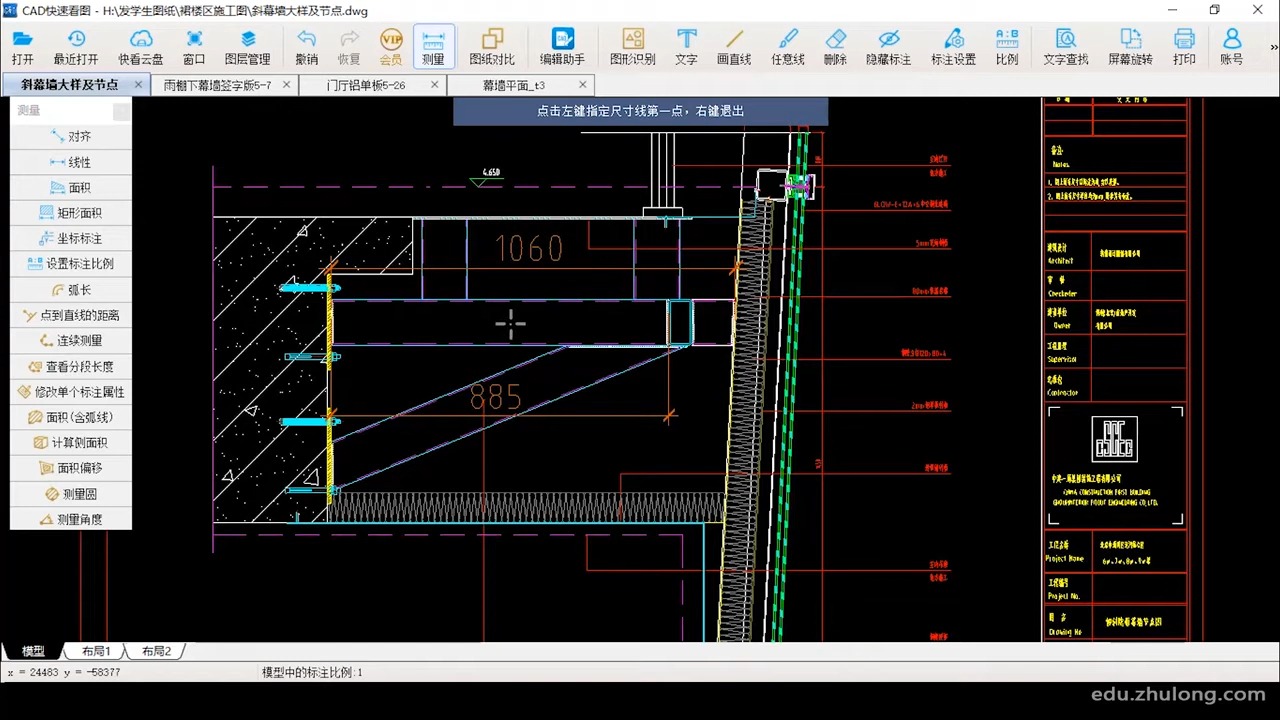
Task: Choose 修改单个标注属性 option
Action: tap(71, 392)
